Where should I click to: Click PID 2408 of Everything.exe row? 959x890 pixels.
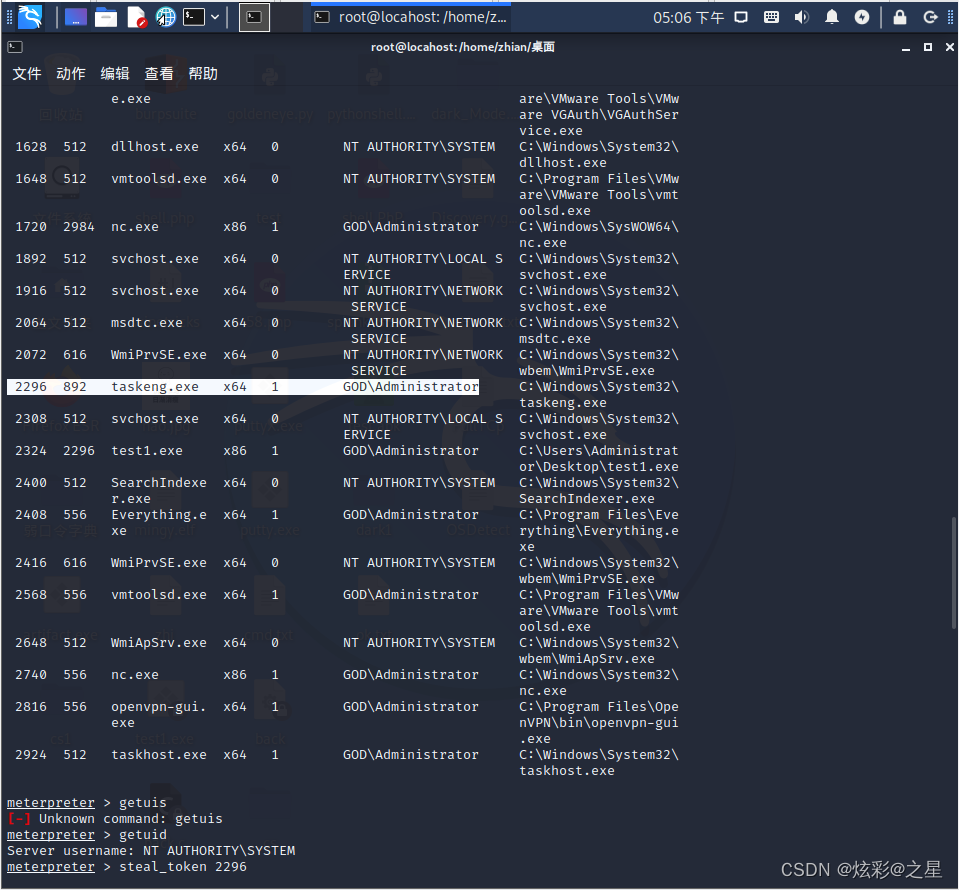click(x=31, y=515)
